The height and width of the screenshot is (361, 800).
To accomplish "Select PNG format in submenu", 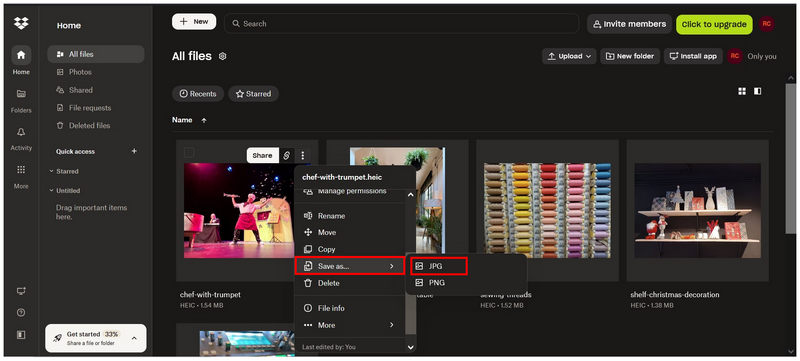I will (x=466, y=282).
